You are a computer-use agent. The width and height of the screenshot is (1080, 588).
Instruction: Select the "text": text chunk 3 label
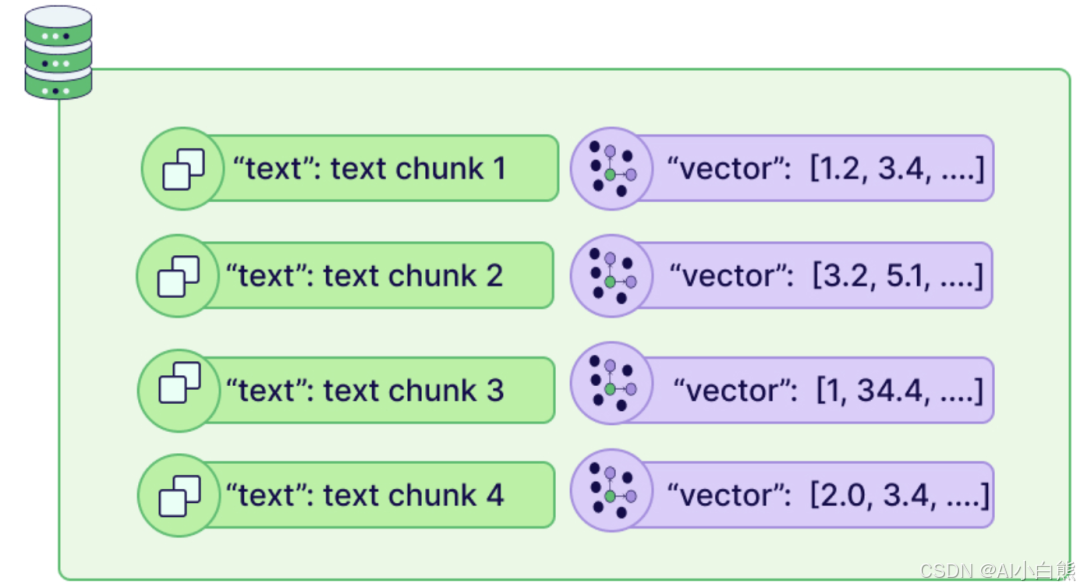[365, 390]
